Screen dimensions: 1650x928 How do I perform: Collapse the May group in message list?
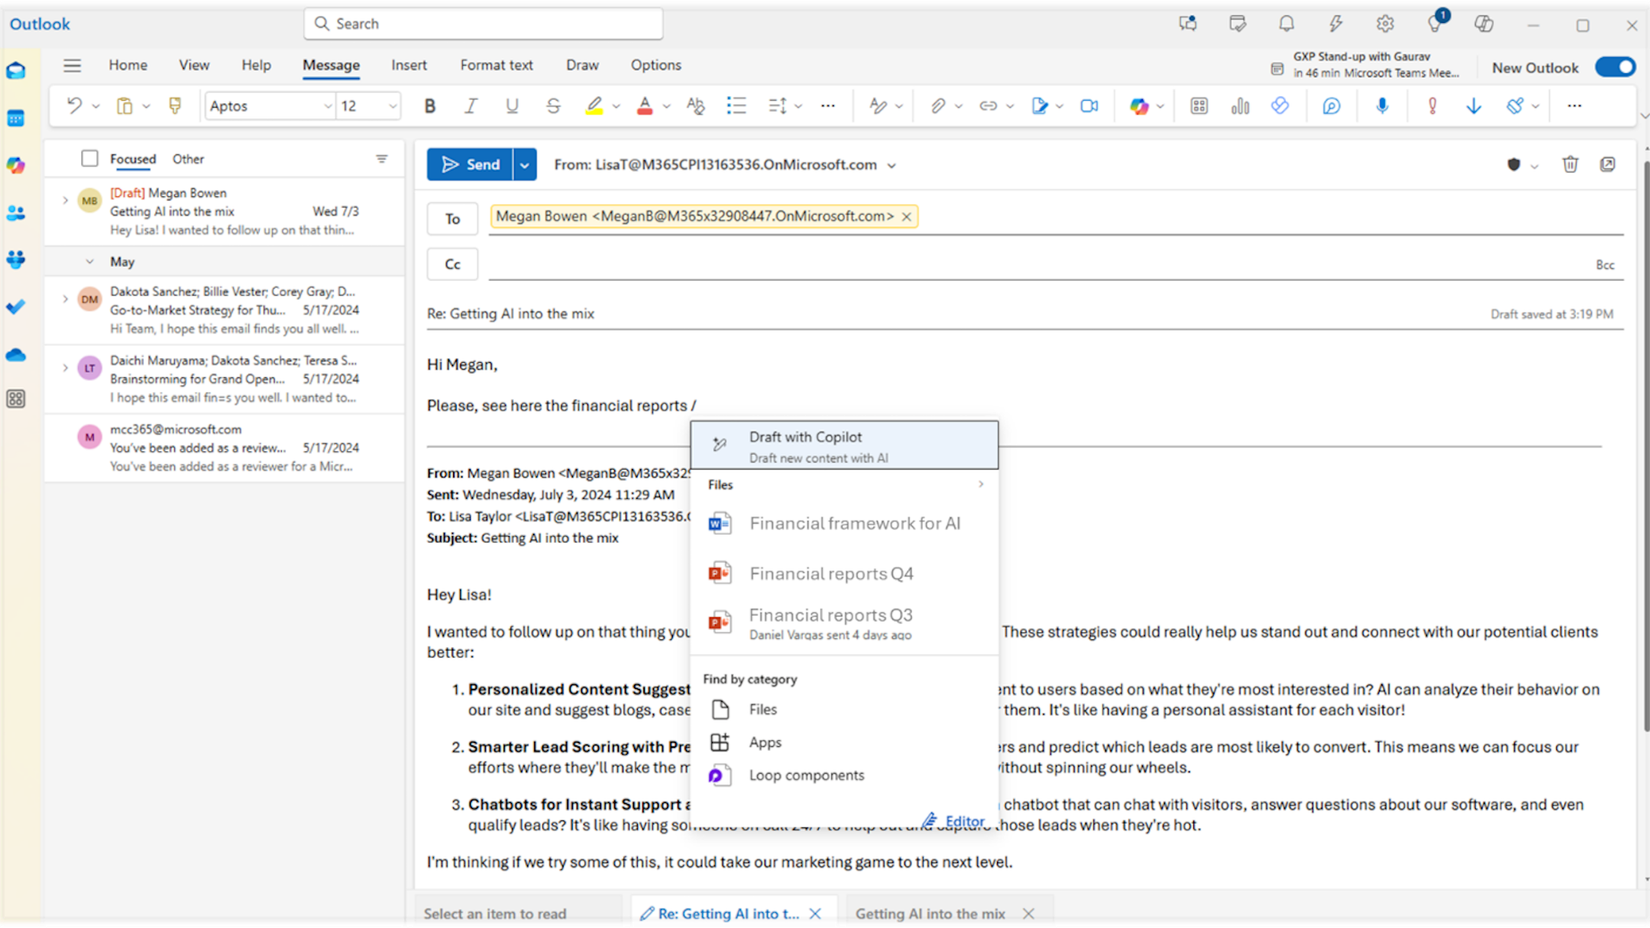coord(90,262)
